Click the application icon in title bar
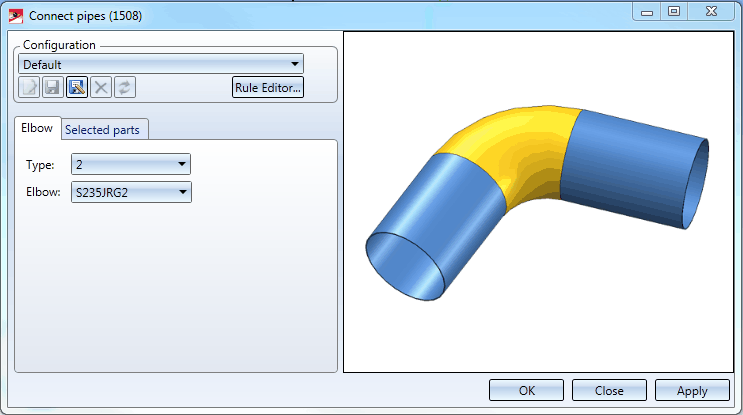 click(16, 16)
